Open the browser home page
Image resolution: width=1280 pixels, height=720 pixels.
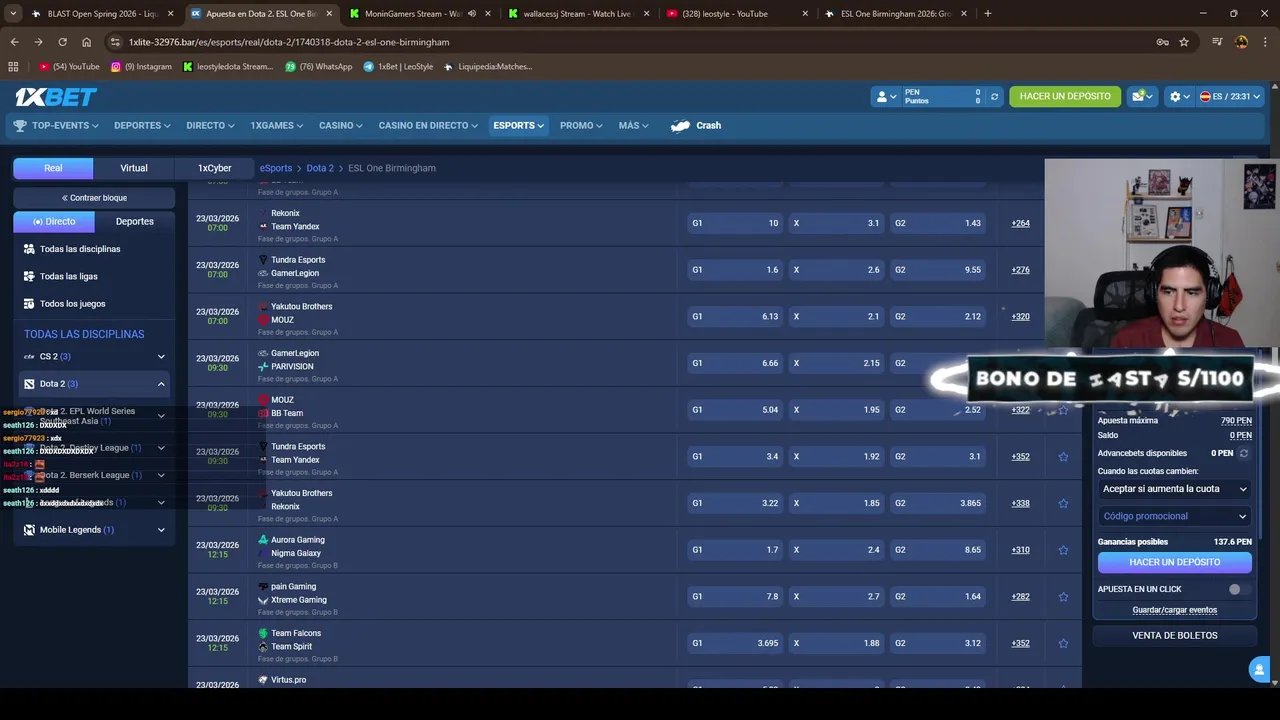pyautogui.click(x=86, y=42)
